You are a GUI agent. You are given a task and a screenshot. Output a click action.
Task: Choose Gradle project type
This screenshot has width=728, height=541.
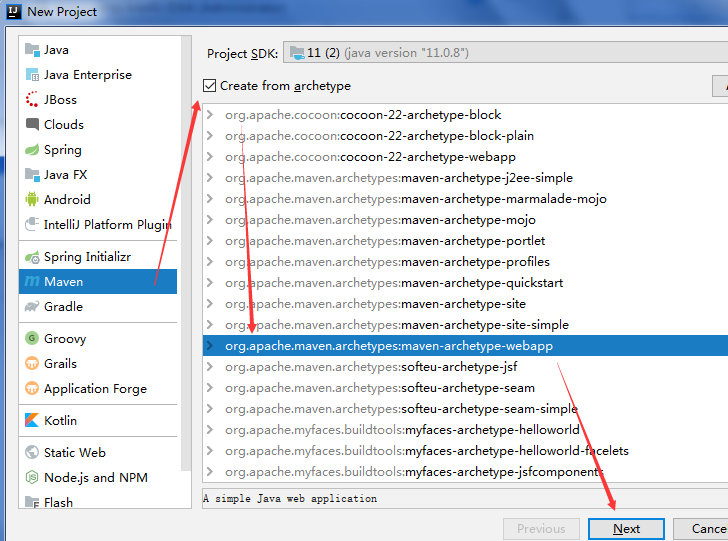coord(98,306)
